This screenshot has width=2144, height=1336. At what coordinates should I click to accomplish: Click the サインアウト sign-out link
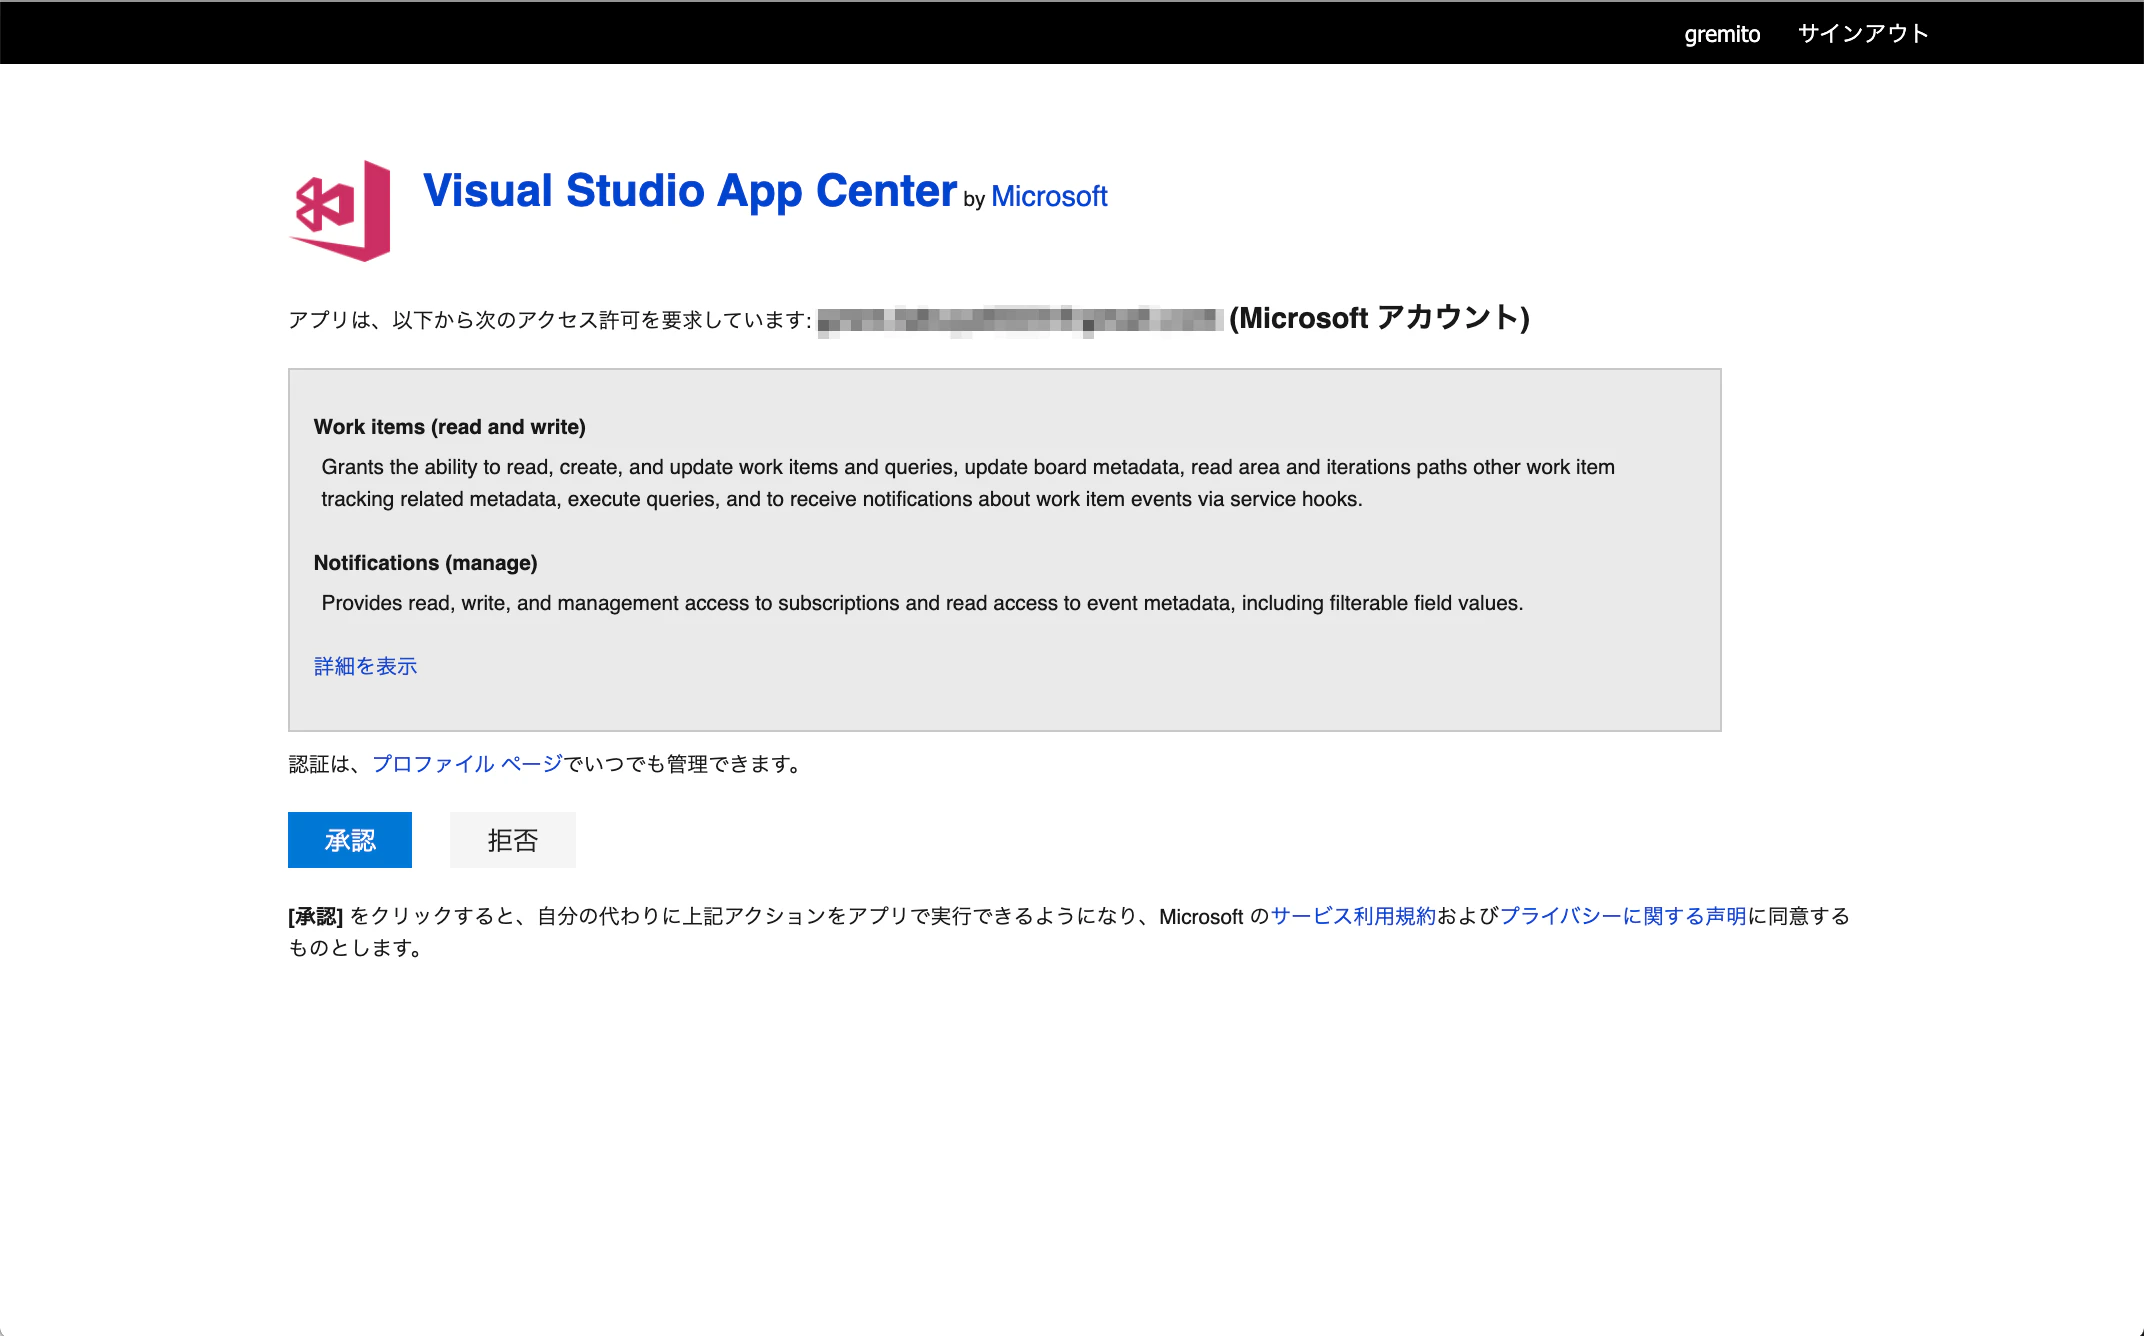(x=1863, y=33)
